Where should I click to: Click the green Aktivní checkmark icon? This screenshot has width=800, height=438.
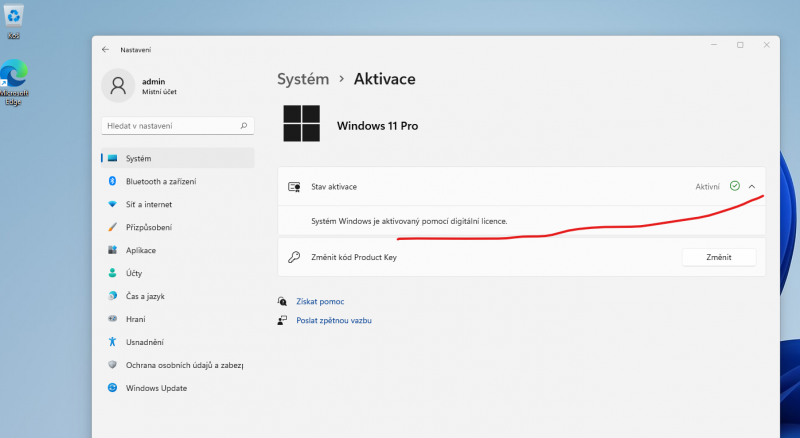(735, 186)
